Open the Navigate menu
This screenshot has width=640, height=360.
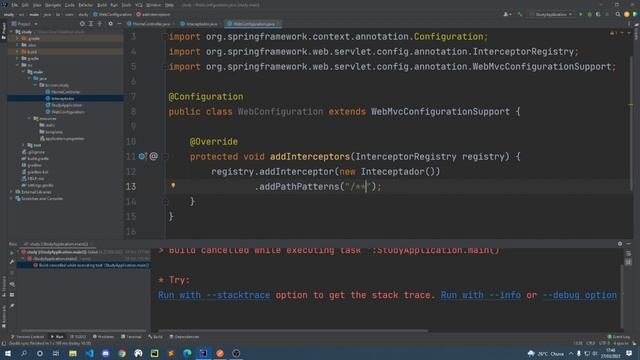tap(53, 5)
